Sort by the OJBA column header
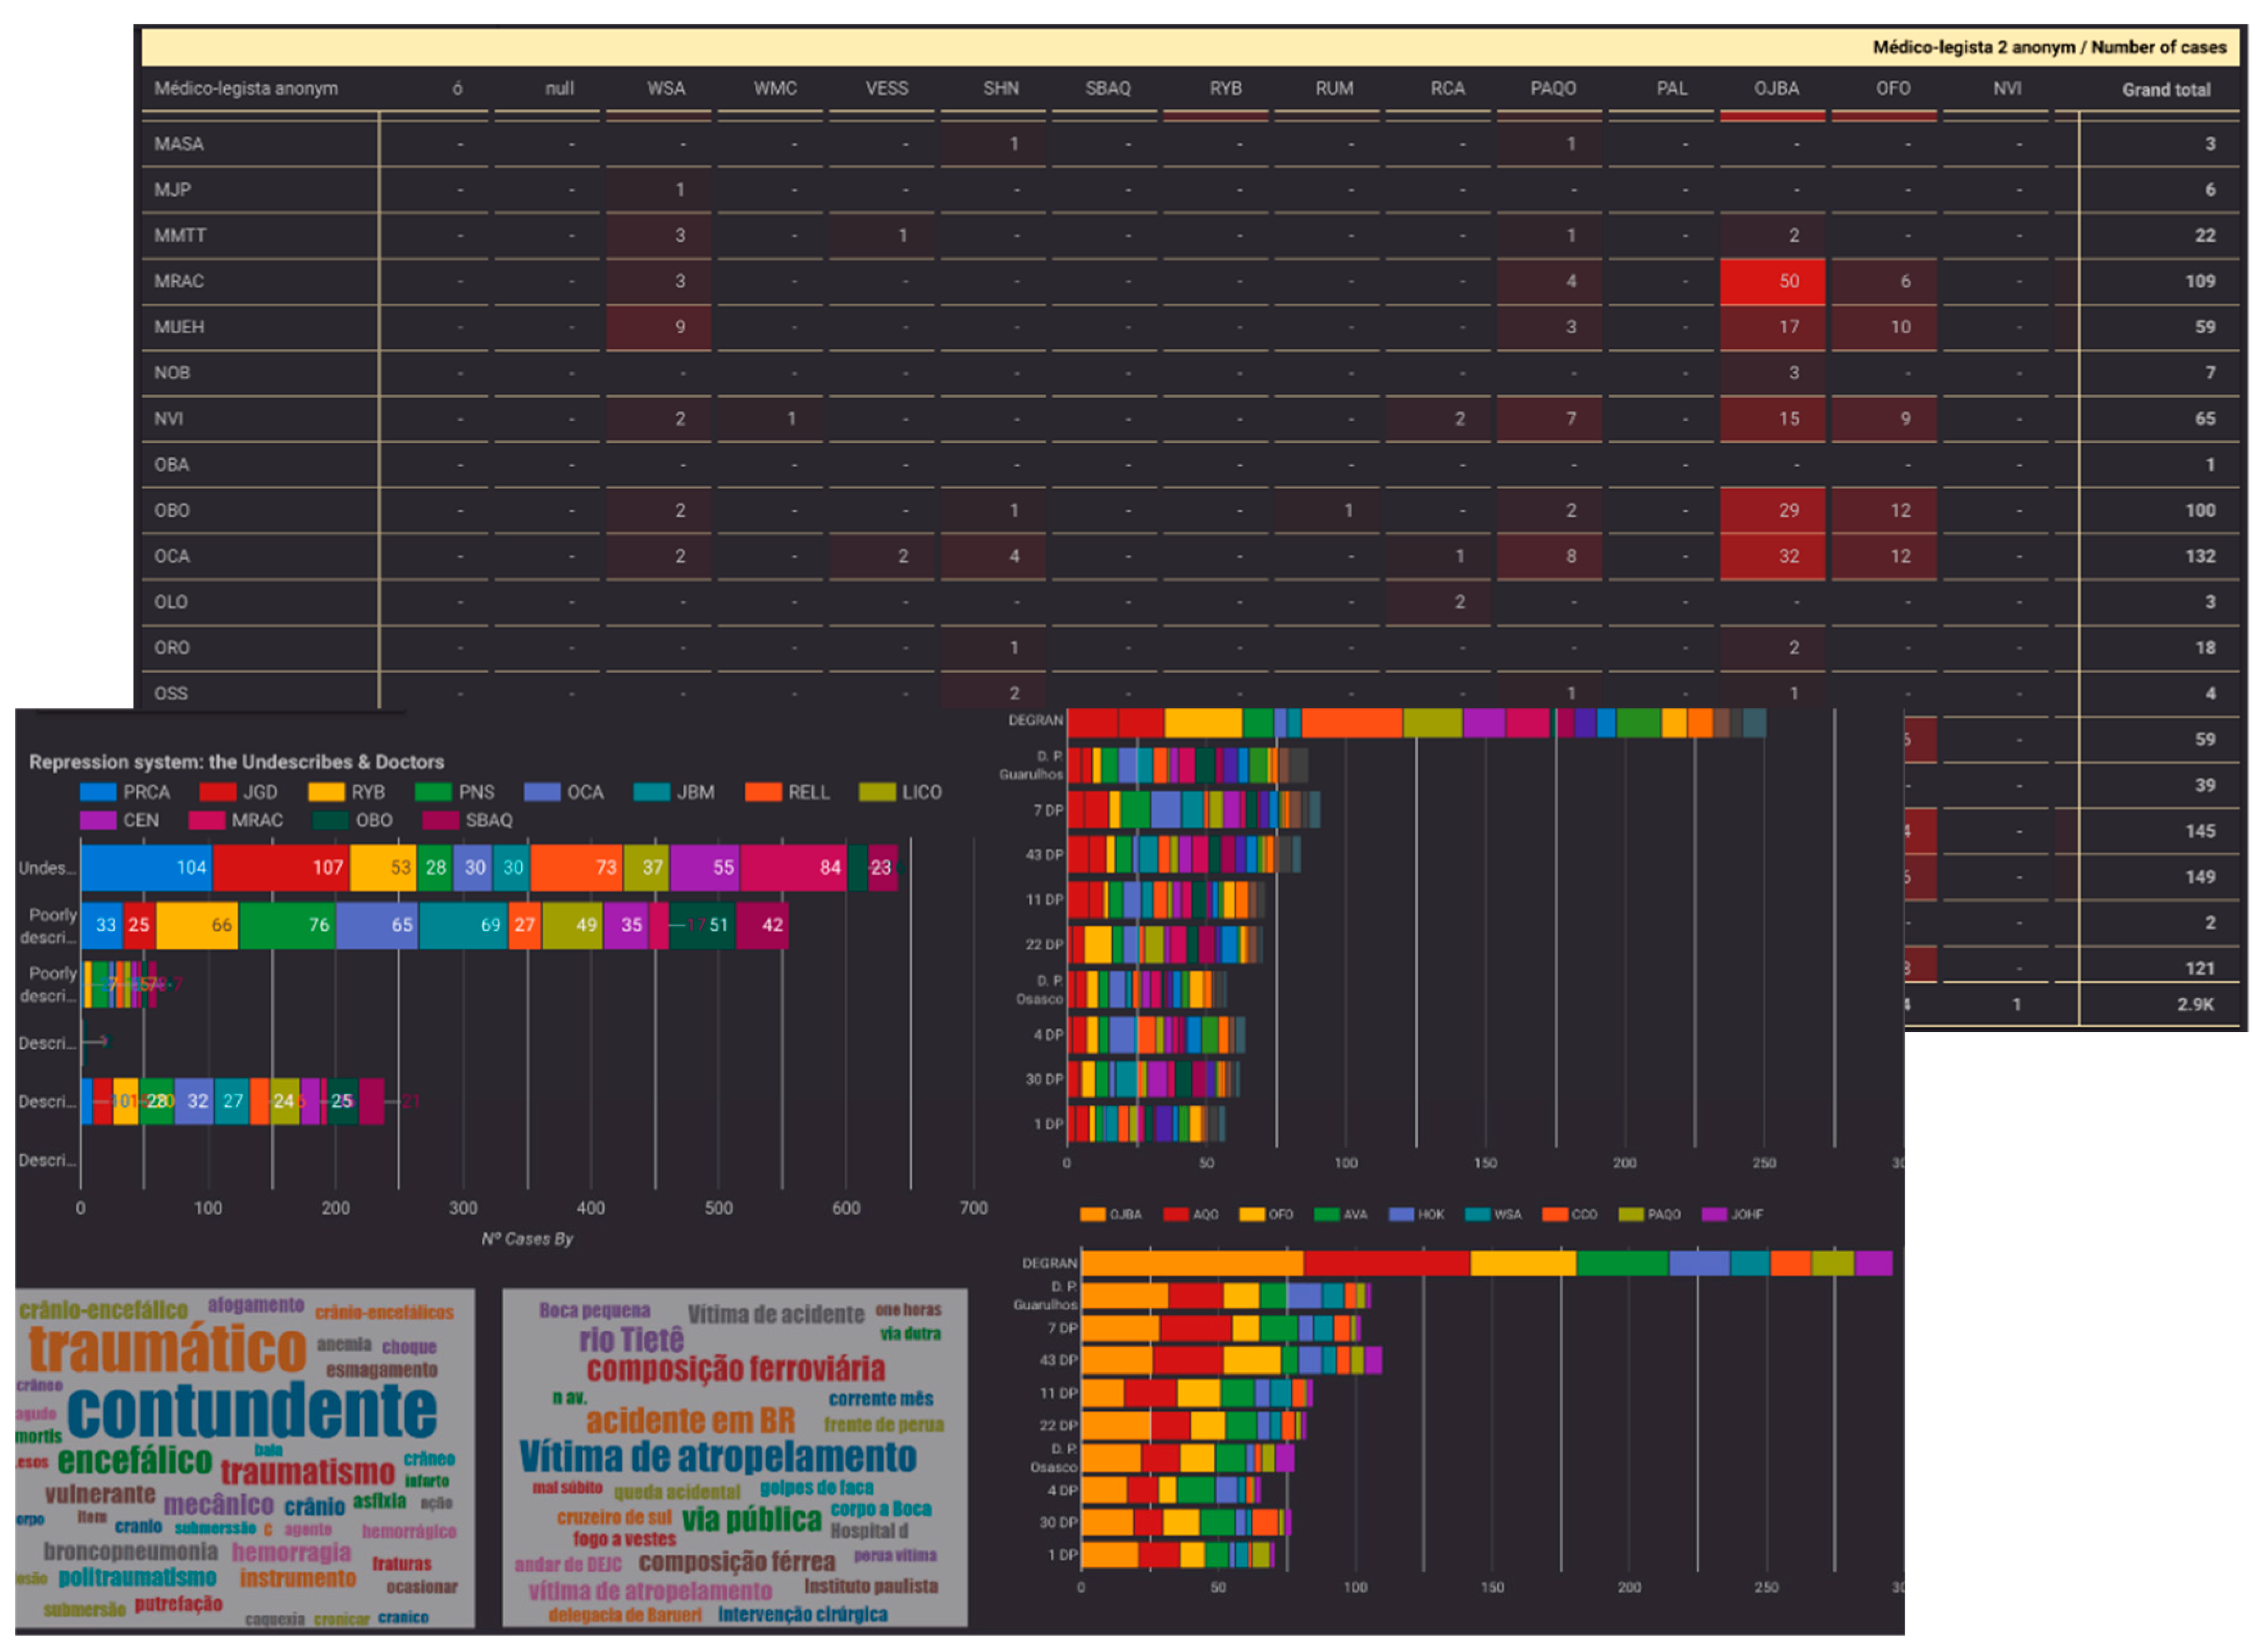 click(x=1776, y=88)
